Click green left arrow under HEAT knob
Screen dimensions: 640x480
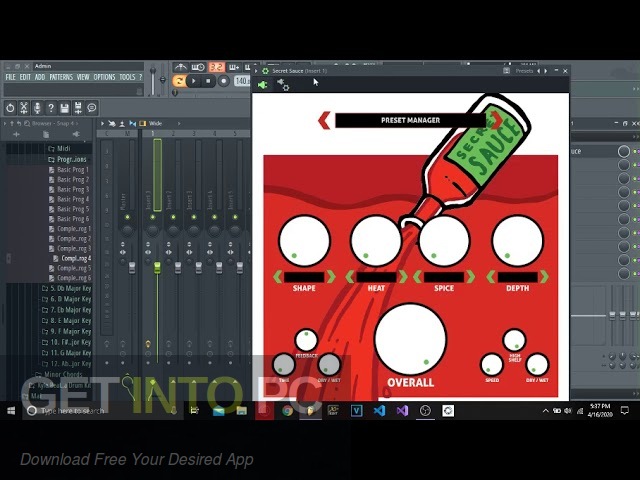click(x=350, y=277)
